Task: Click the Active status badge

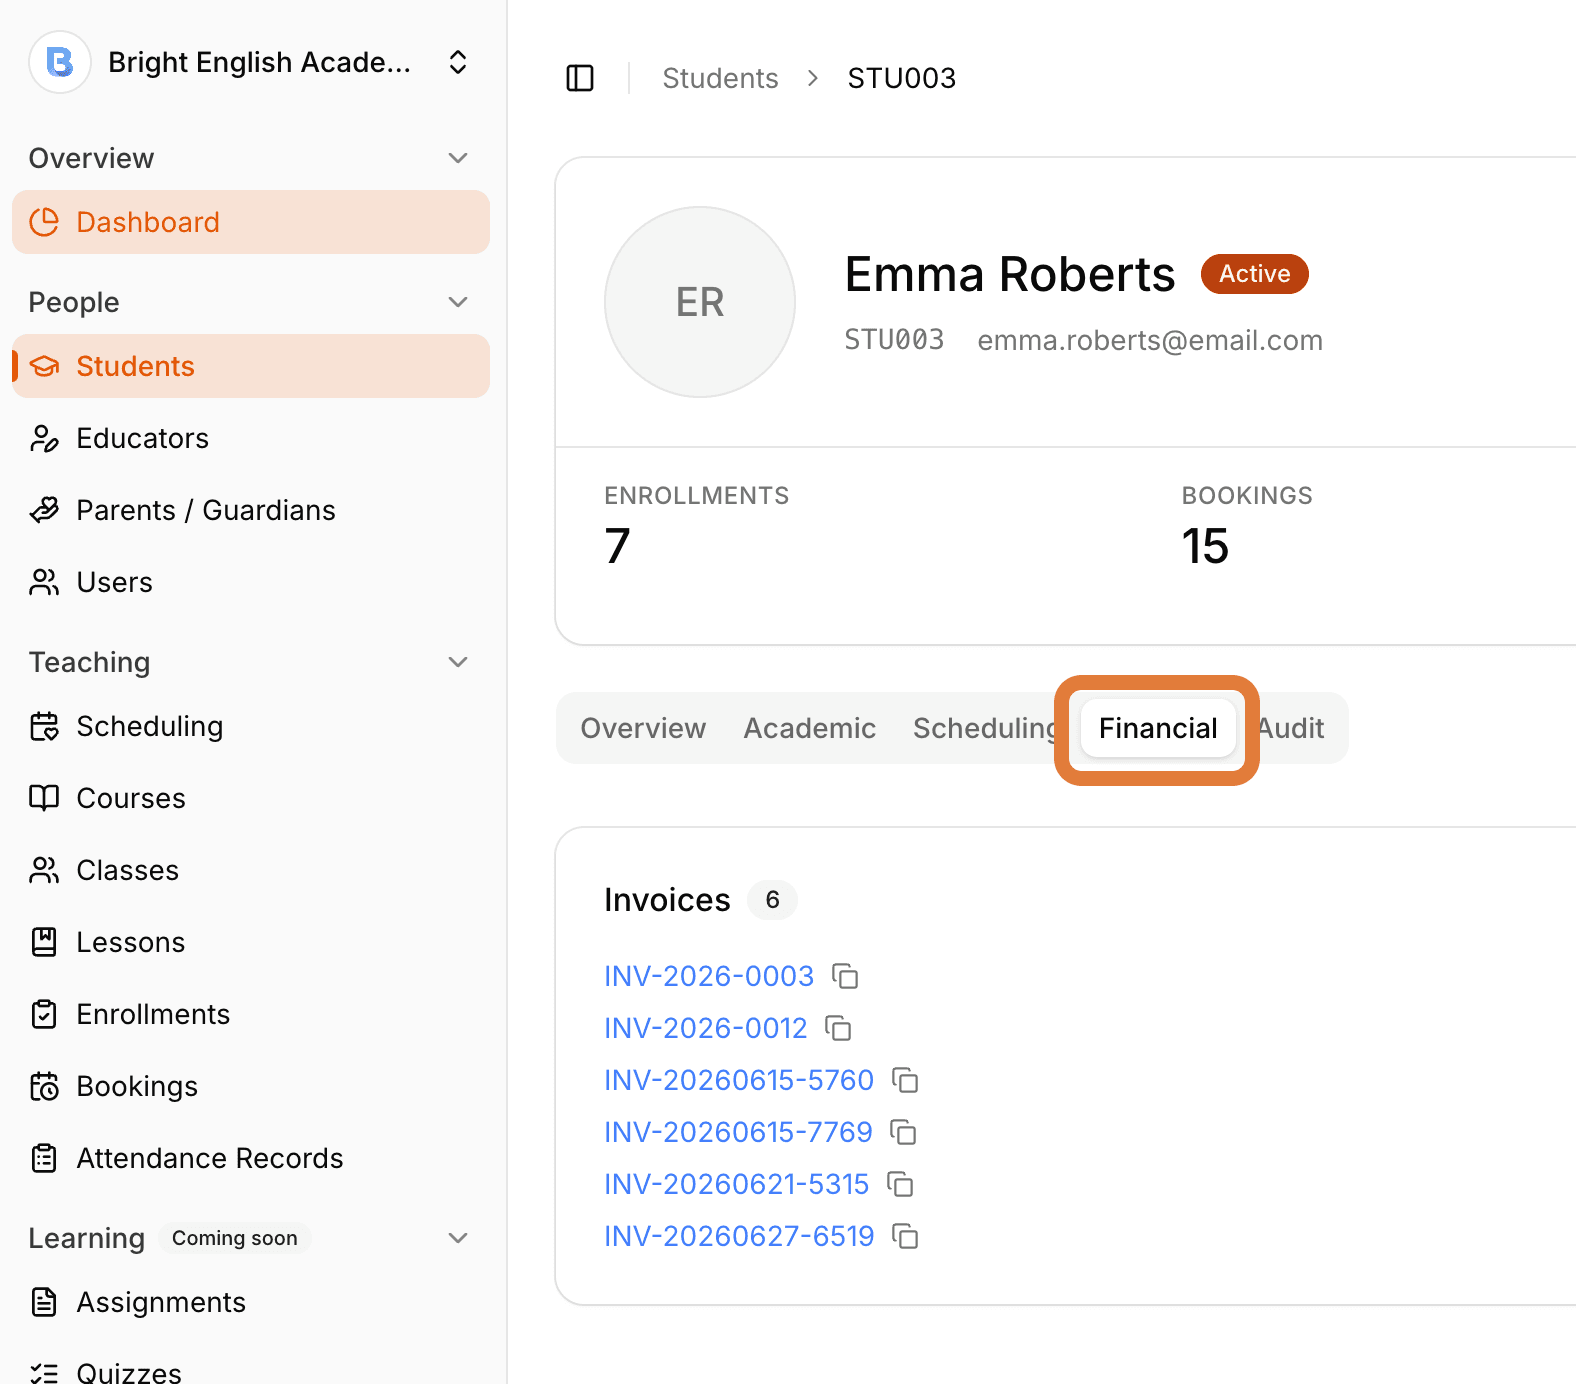Action: 1254,274
